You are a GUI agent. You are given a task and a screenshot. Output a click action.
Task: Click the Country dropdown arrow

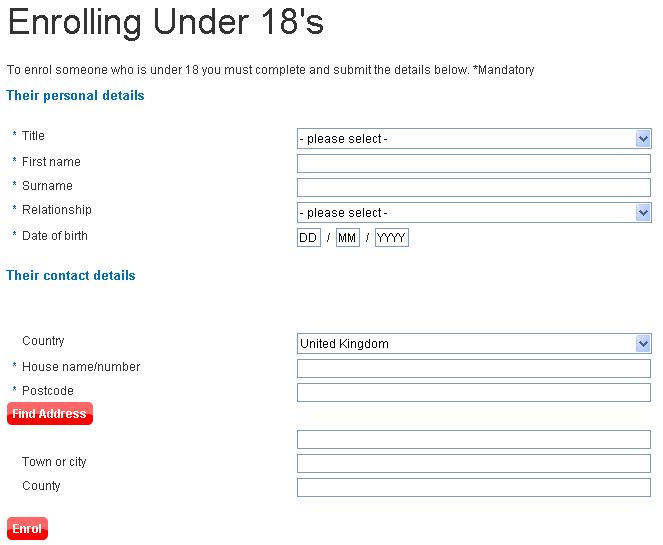643,344
